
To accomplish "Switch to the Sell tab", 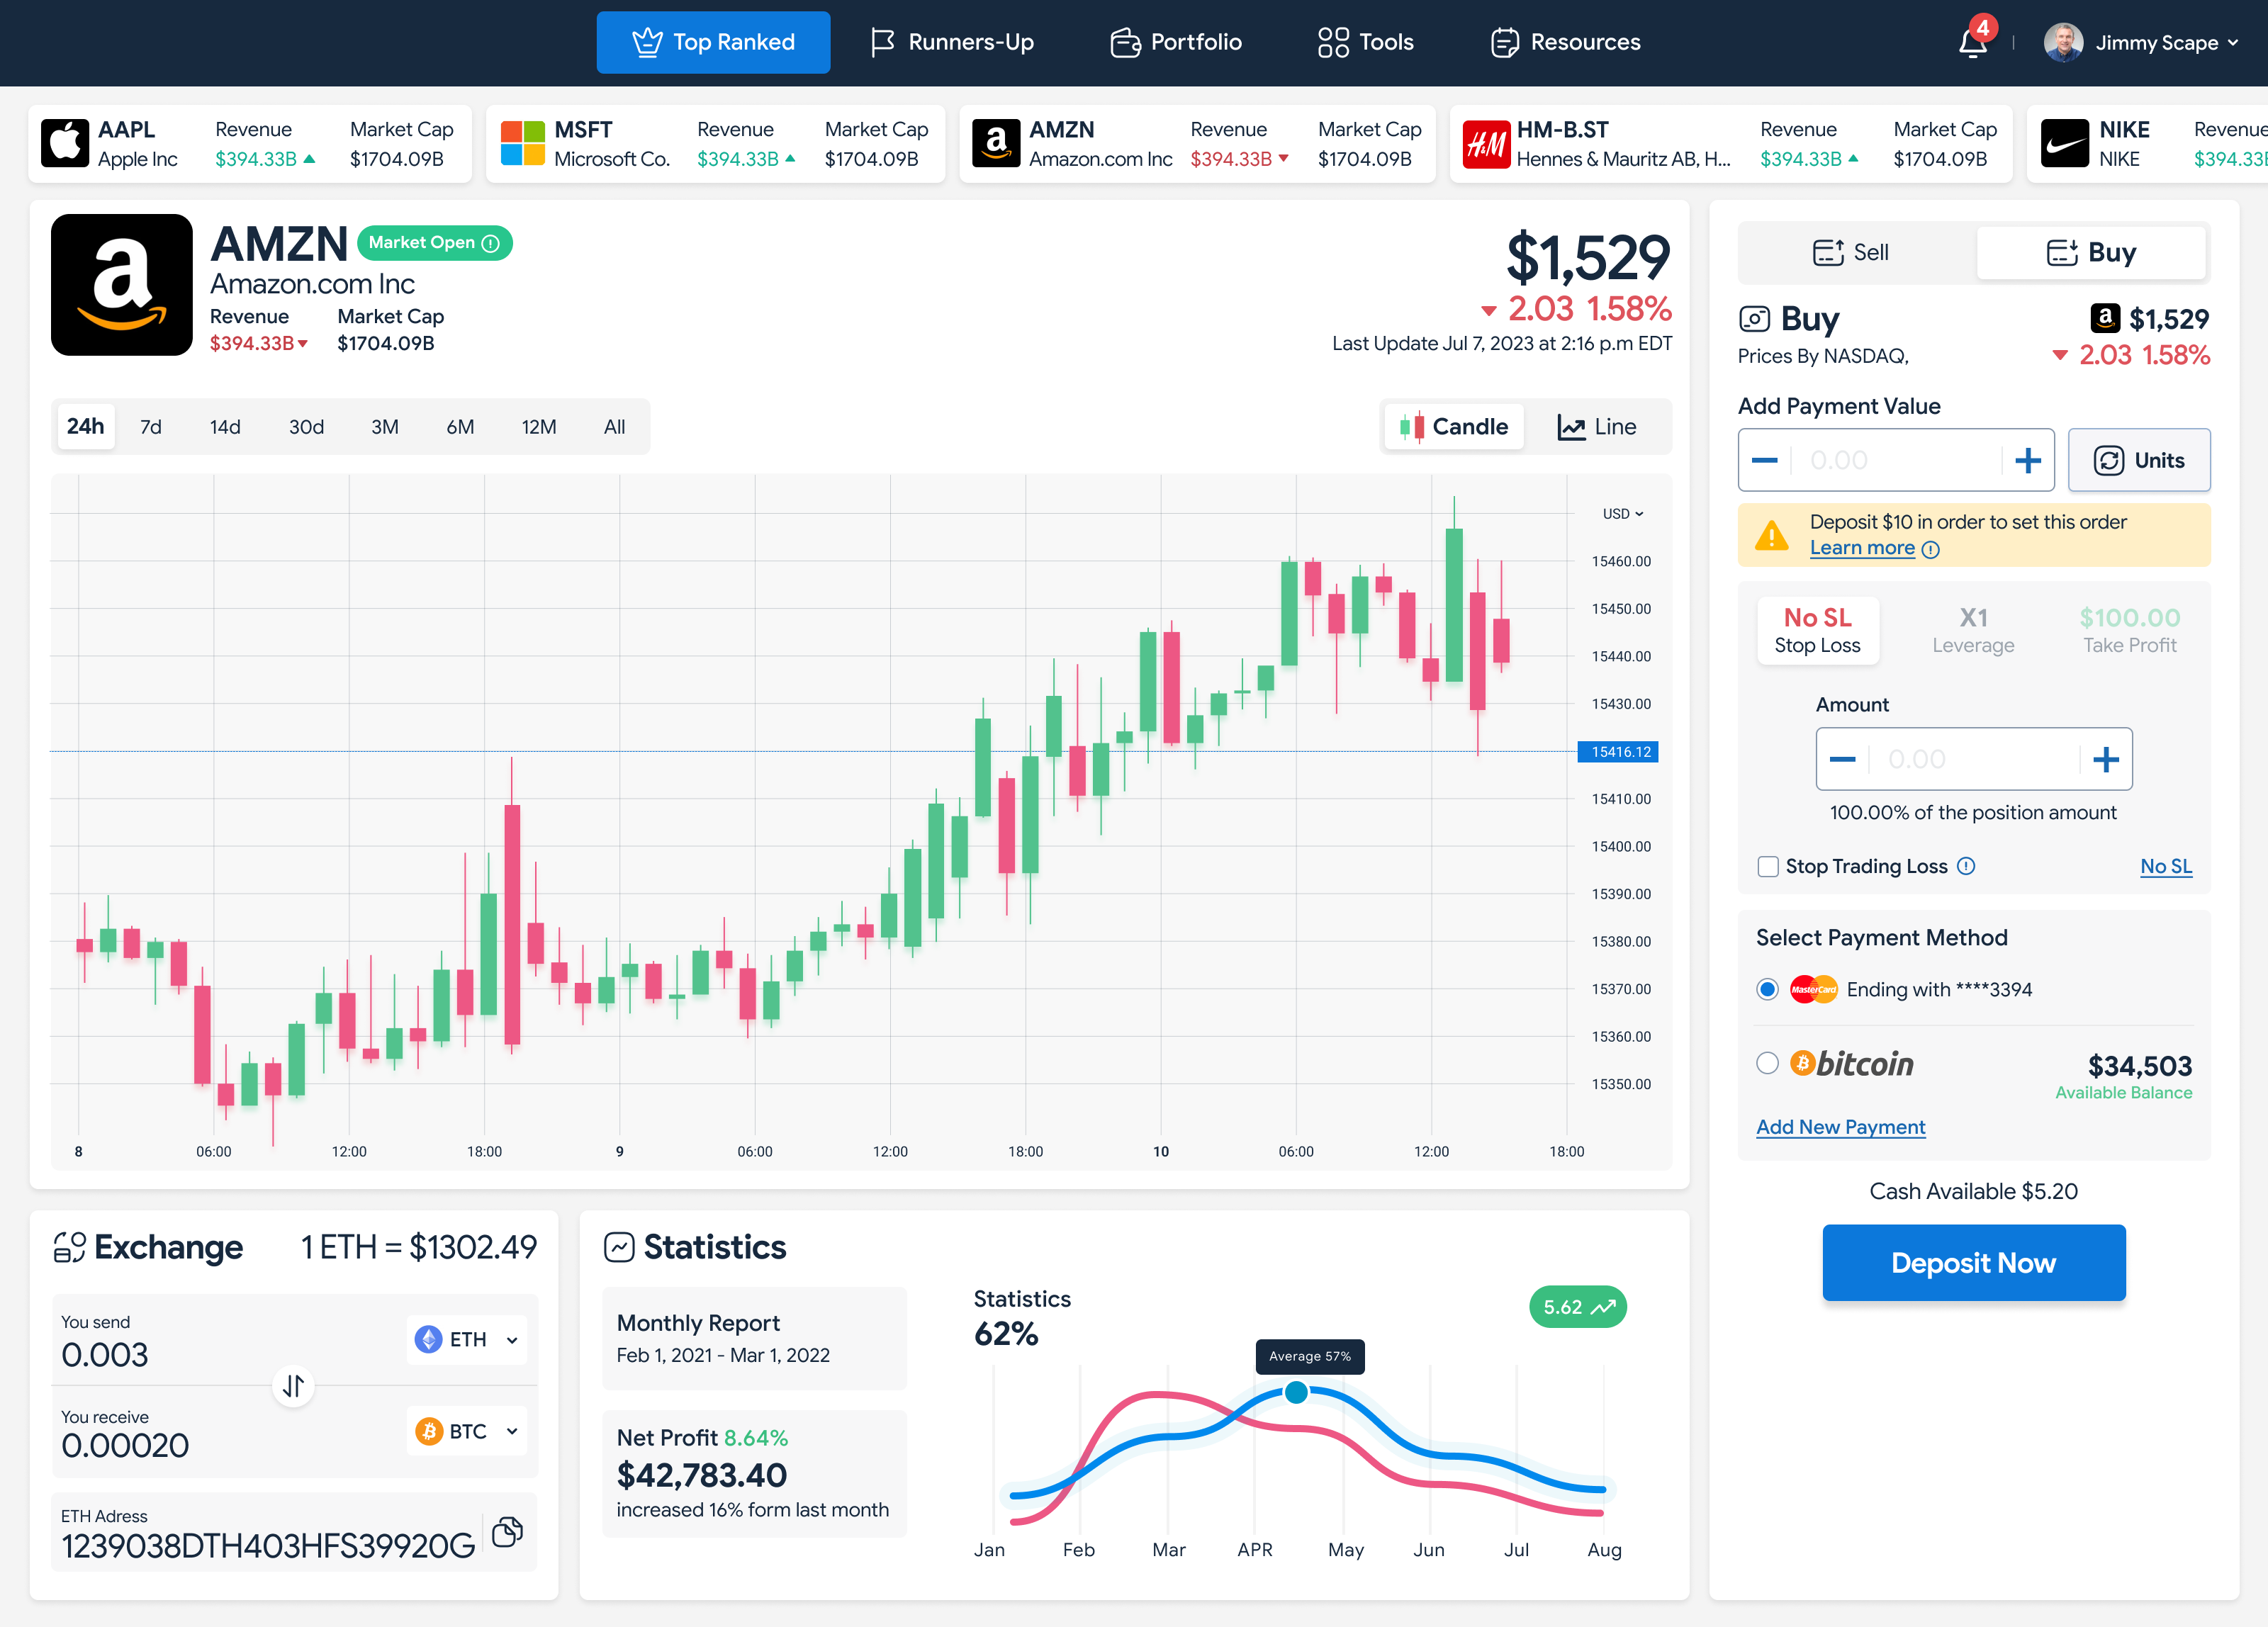I will (1852, 252).
